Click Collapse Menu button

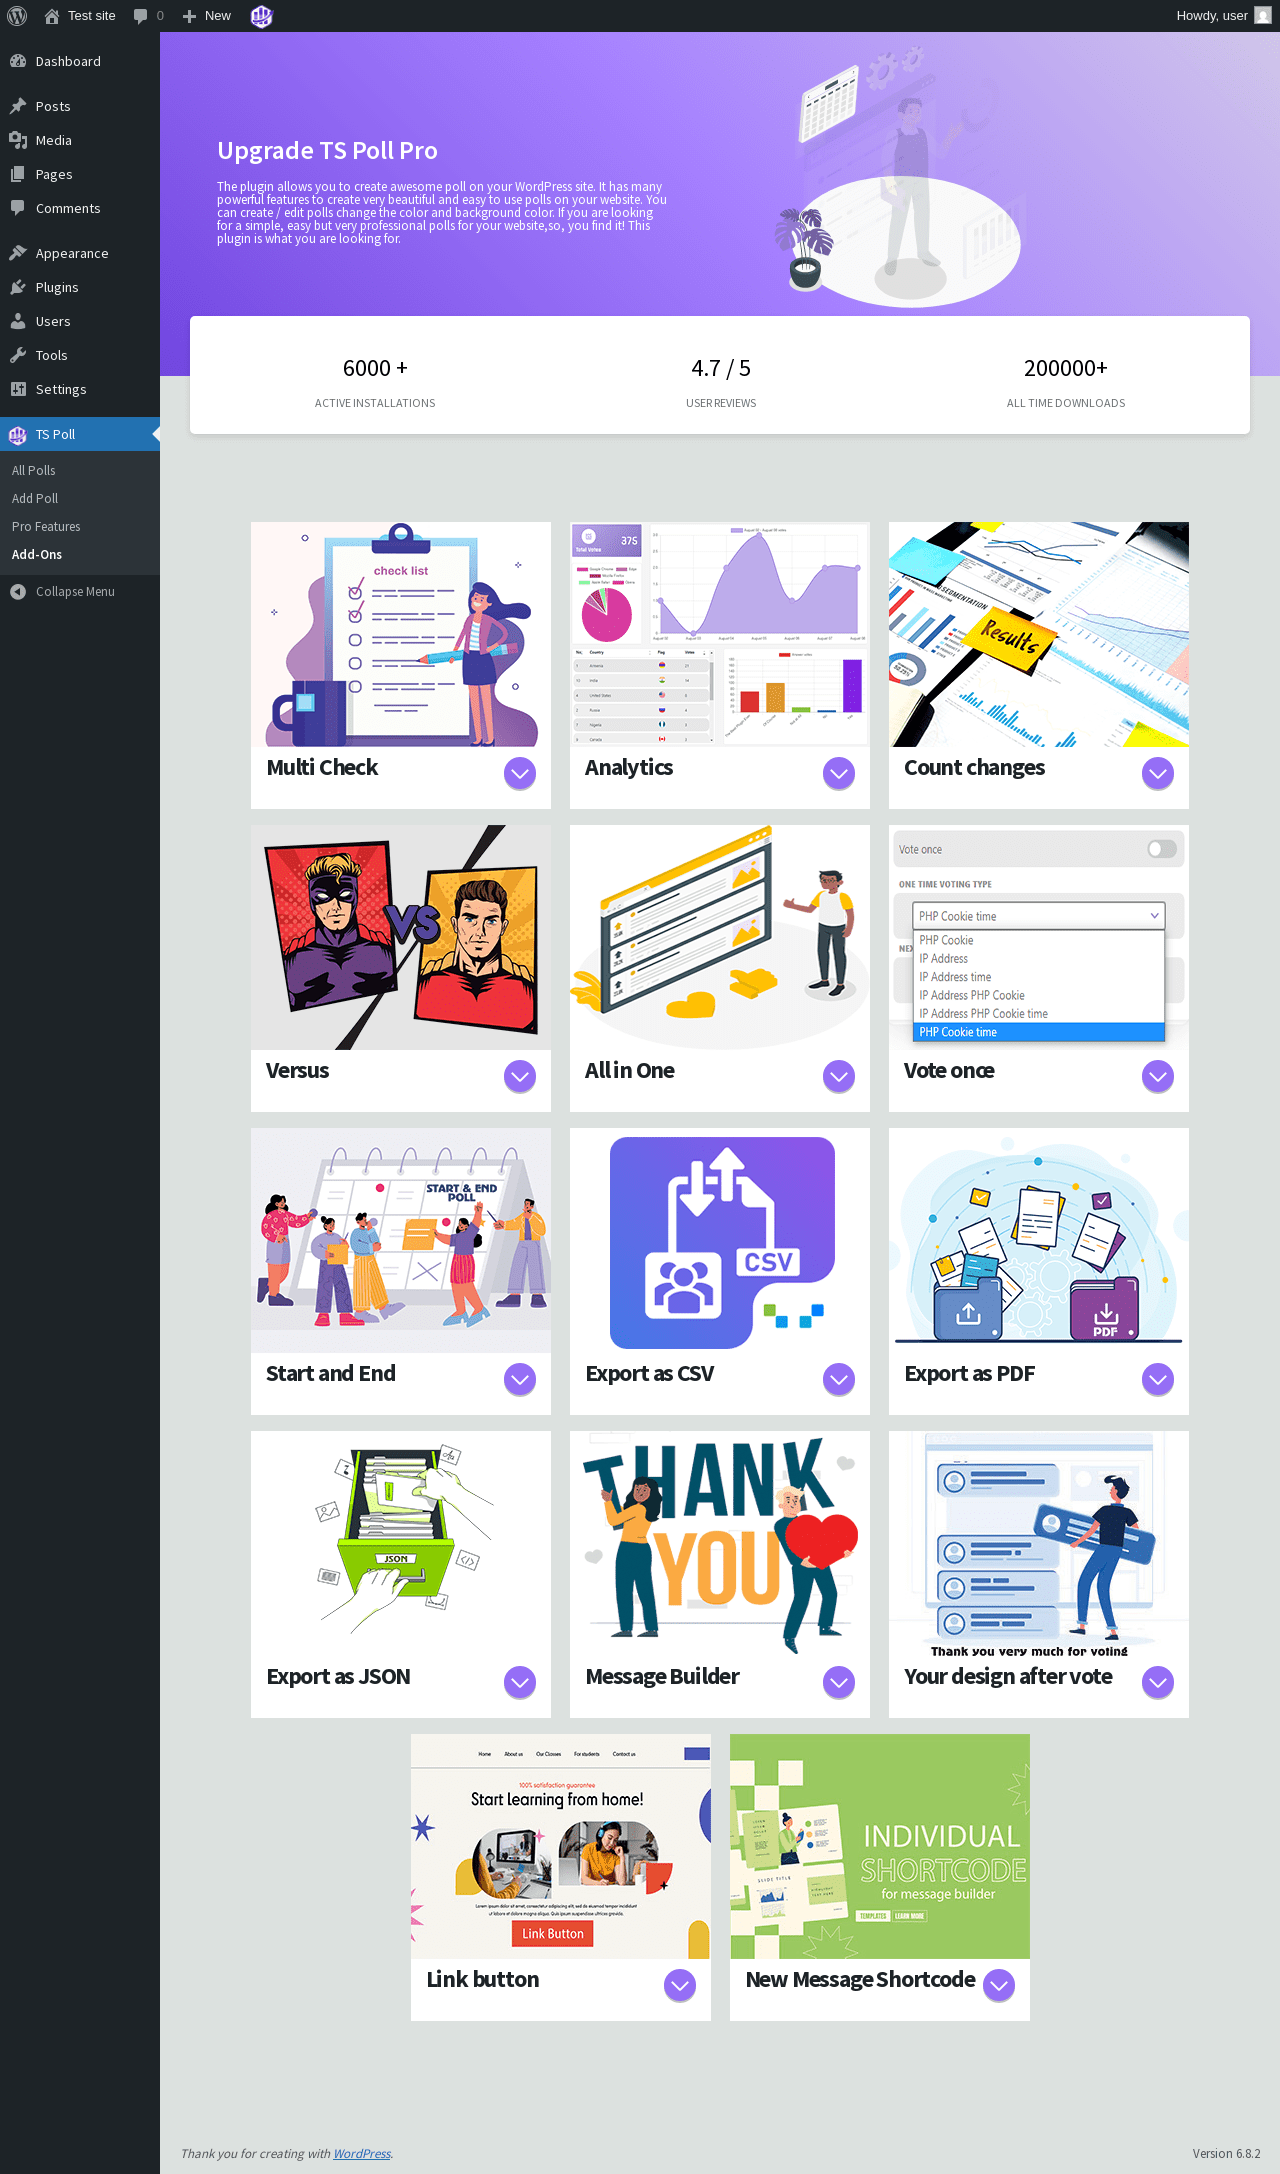[x=80, y=591]
